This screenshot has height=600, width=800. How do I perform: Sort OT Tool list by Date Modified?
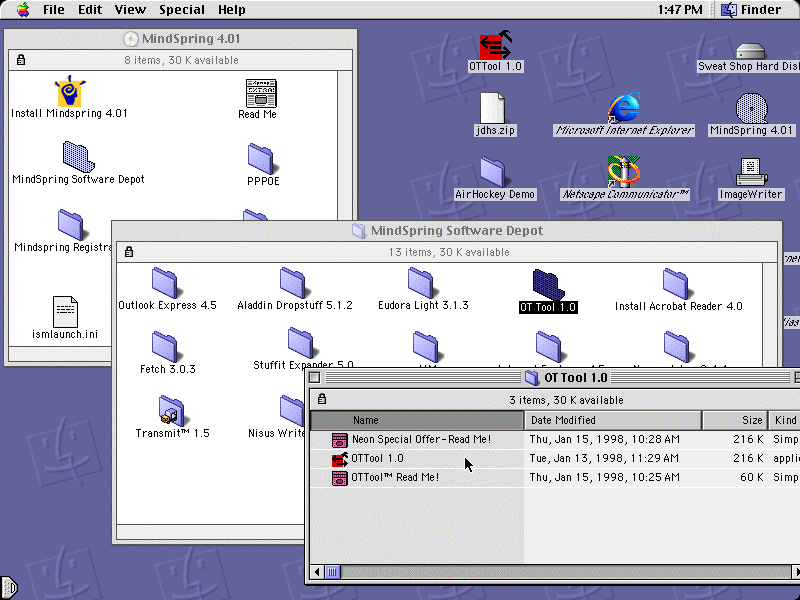coord(613,420)
